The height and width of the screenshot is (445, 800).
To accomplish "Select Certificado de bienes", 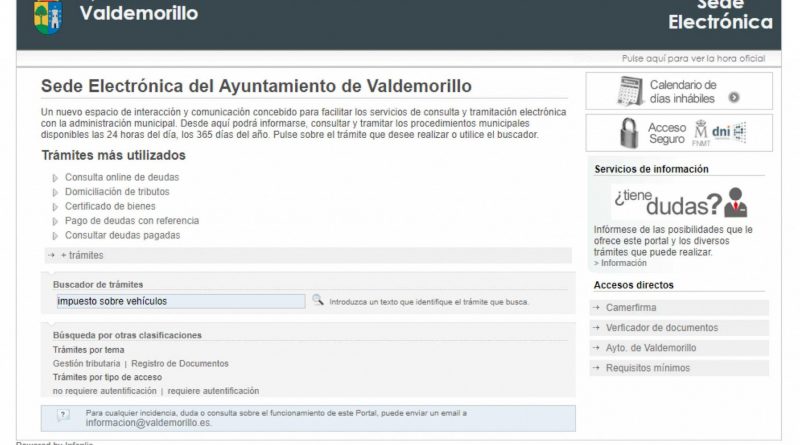I will [x=108, y=206].
